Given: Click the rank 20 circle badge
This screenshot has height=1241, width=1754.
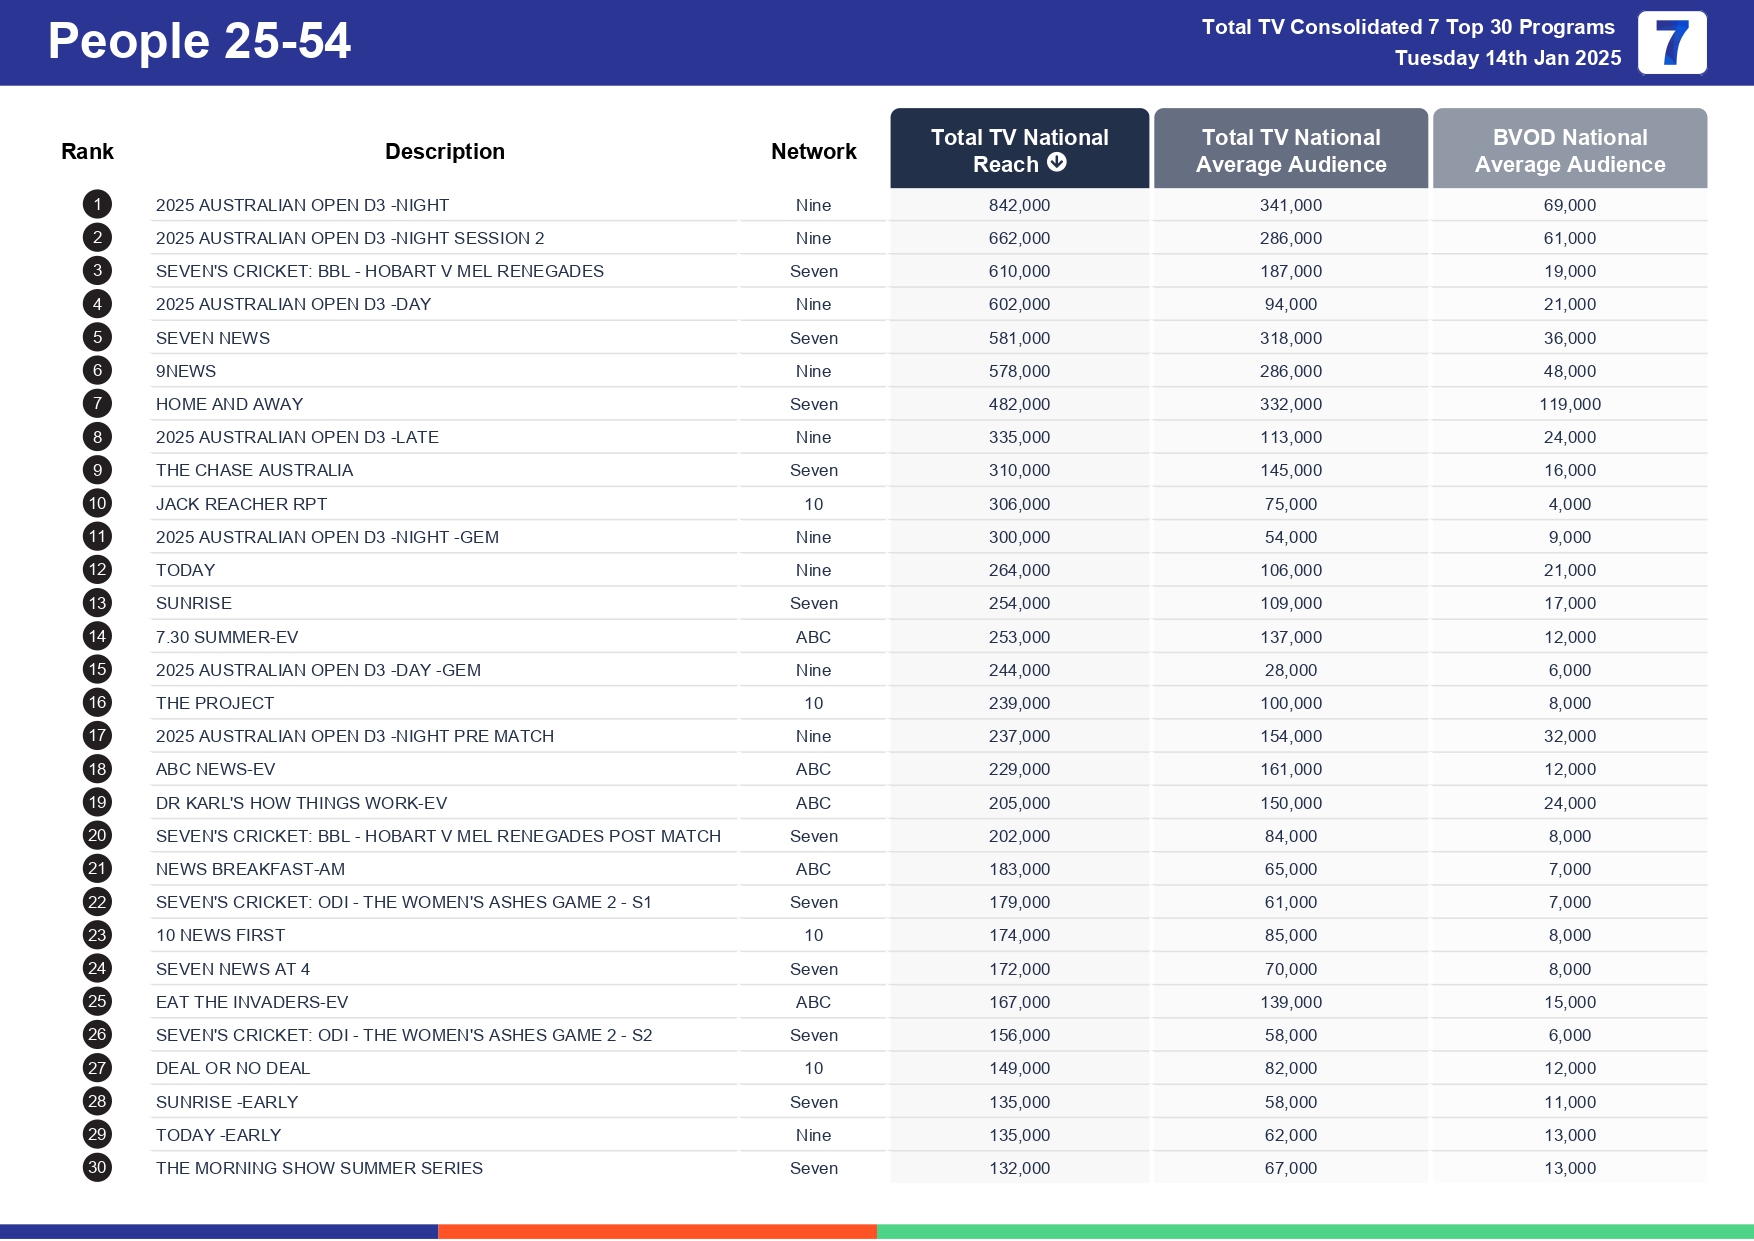Looking at the screenshot, I should (x=96, y=835).
